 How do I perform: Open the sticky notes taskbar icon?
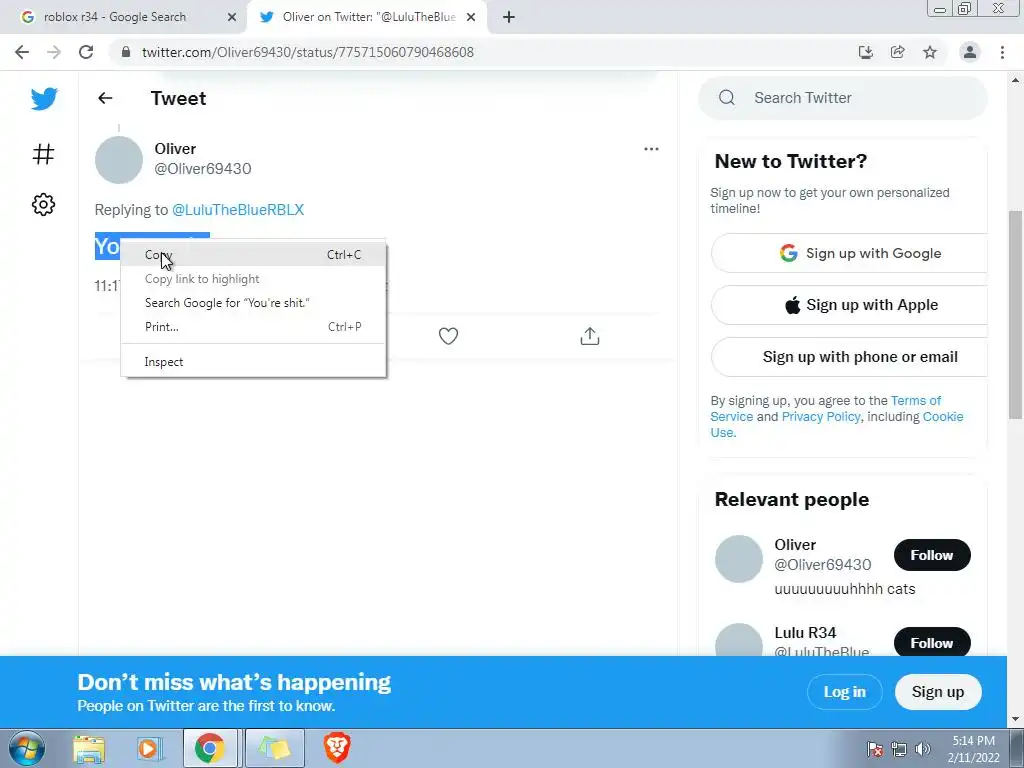pyautogui.click(x=274, y=748)
